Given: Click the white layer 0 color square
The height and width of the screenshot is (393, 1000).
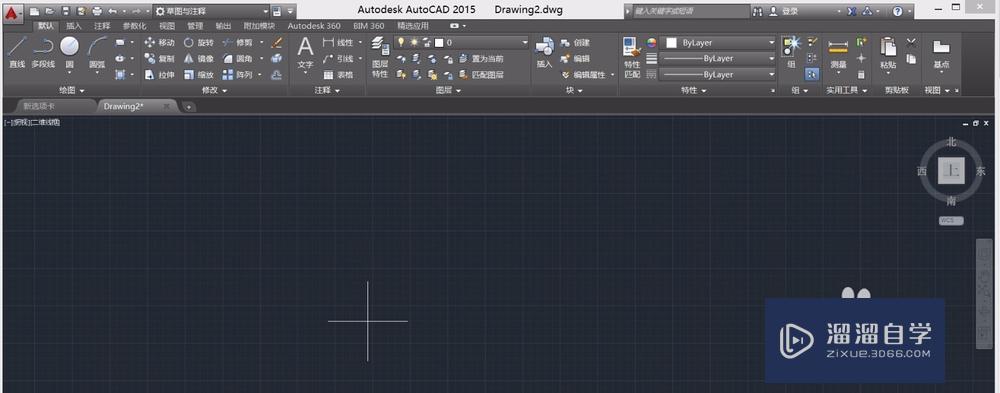Looking at the screenshot, I should (439, 42).
